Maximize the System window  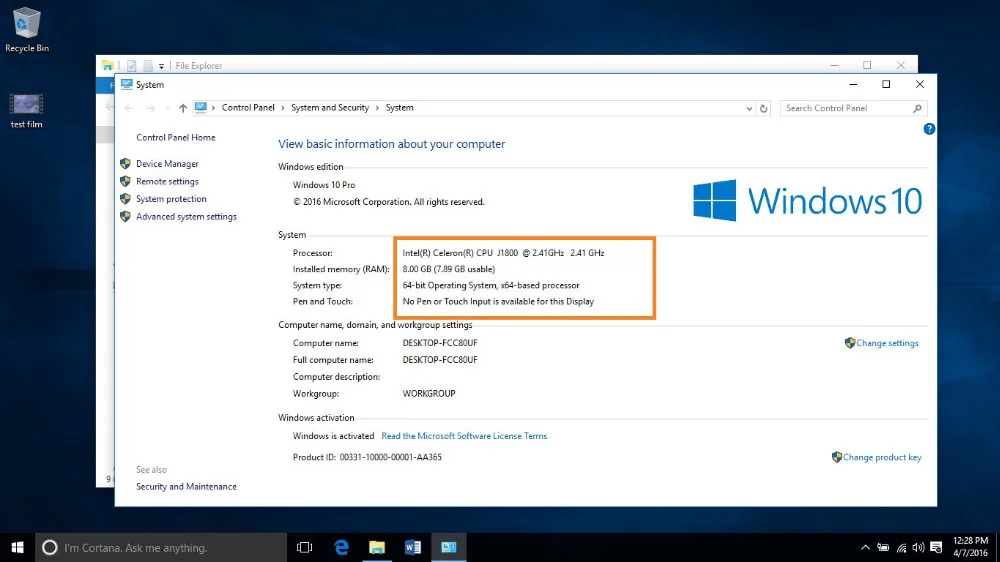click(x=886, y=84)
